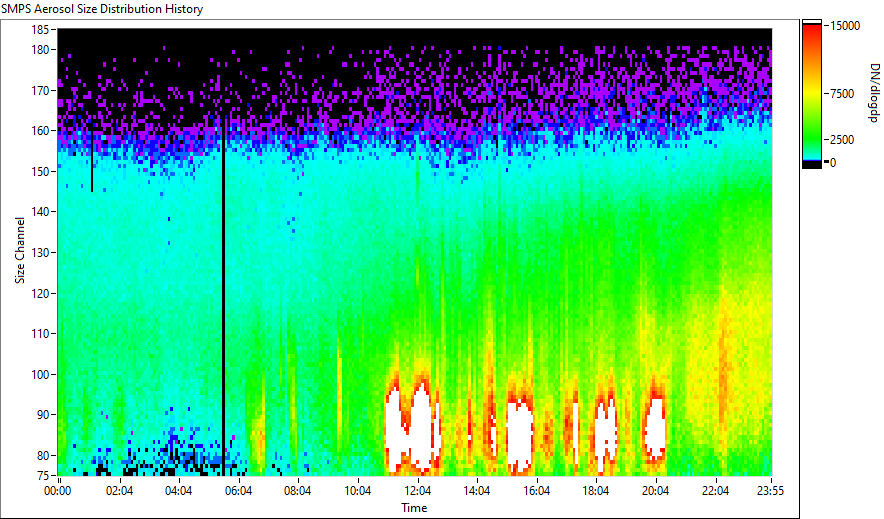Click time axis label 00:00
This screenshot has width=884, height=519.
(58, 491)
